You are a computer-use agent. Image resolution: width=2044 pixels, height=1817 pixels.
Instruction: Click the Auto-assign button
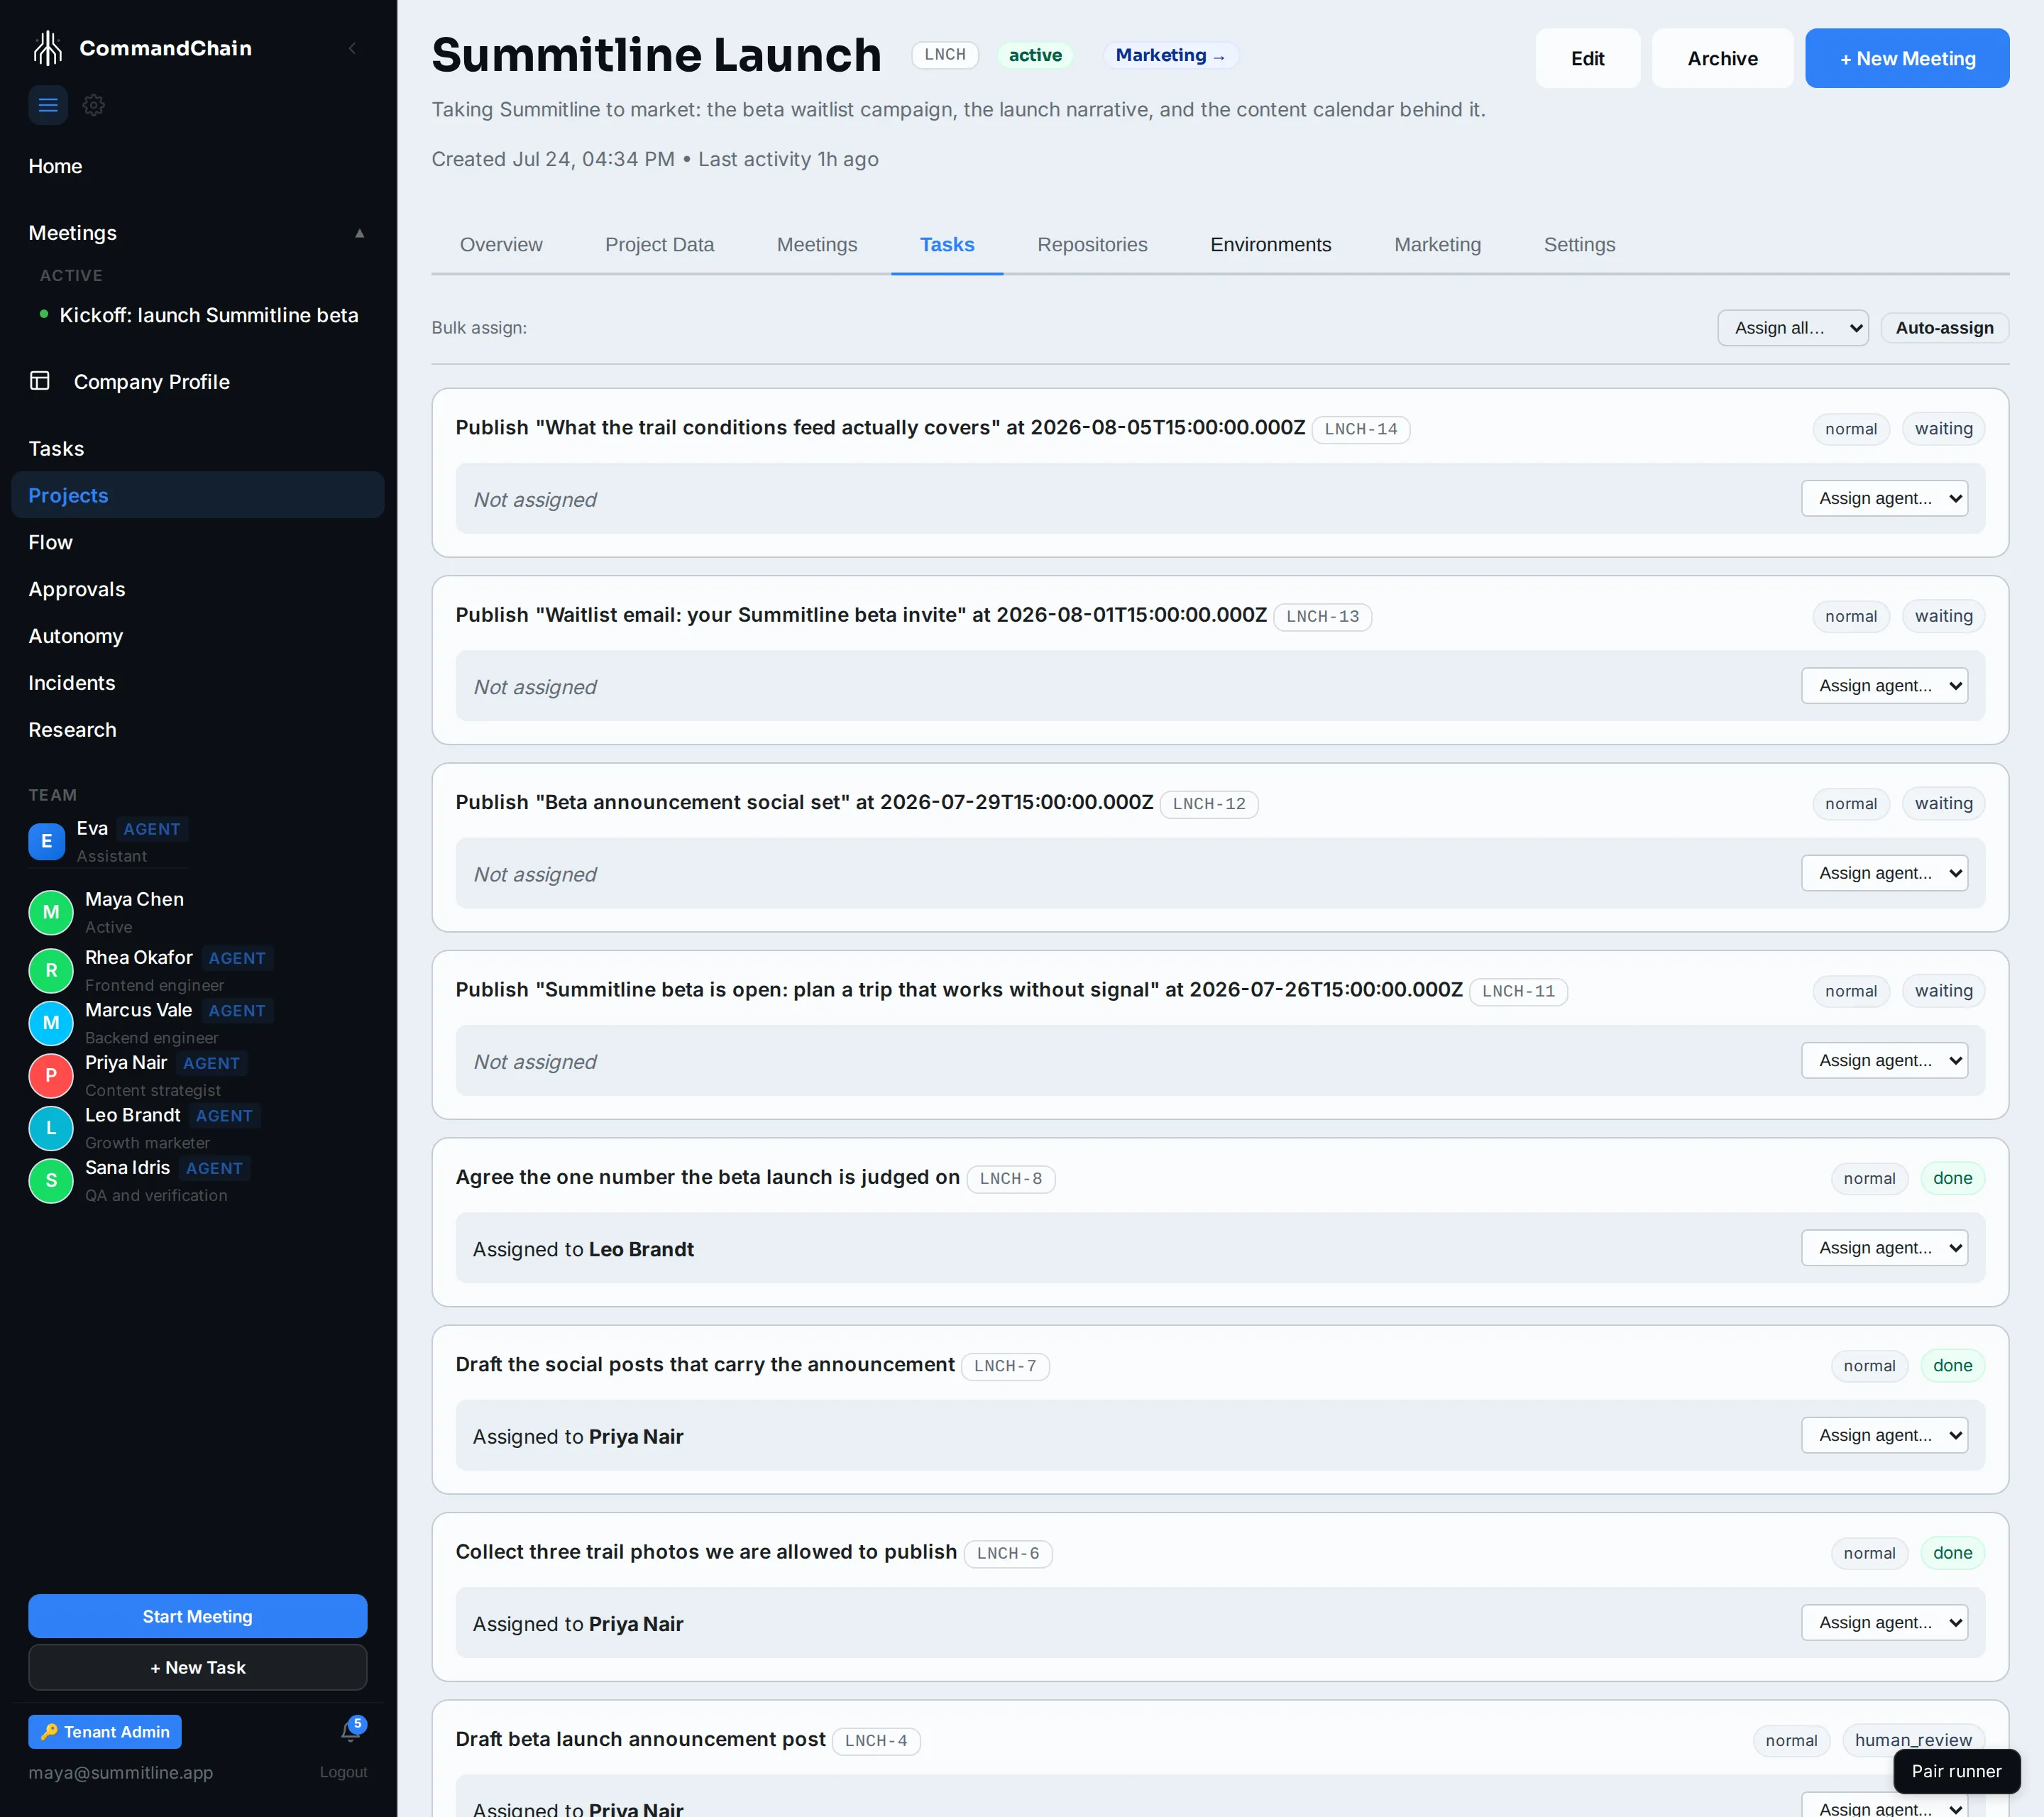(1944, 328)
